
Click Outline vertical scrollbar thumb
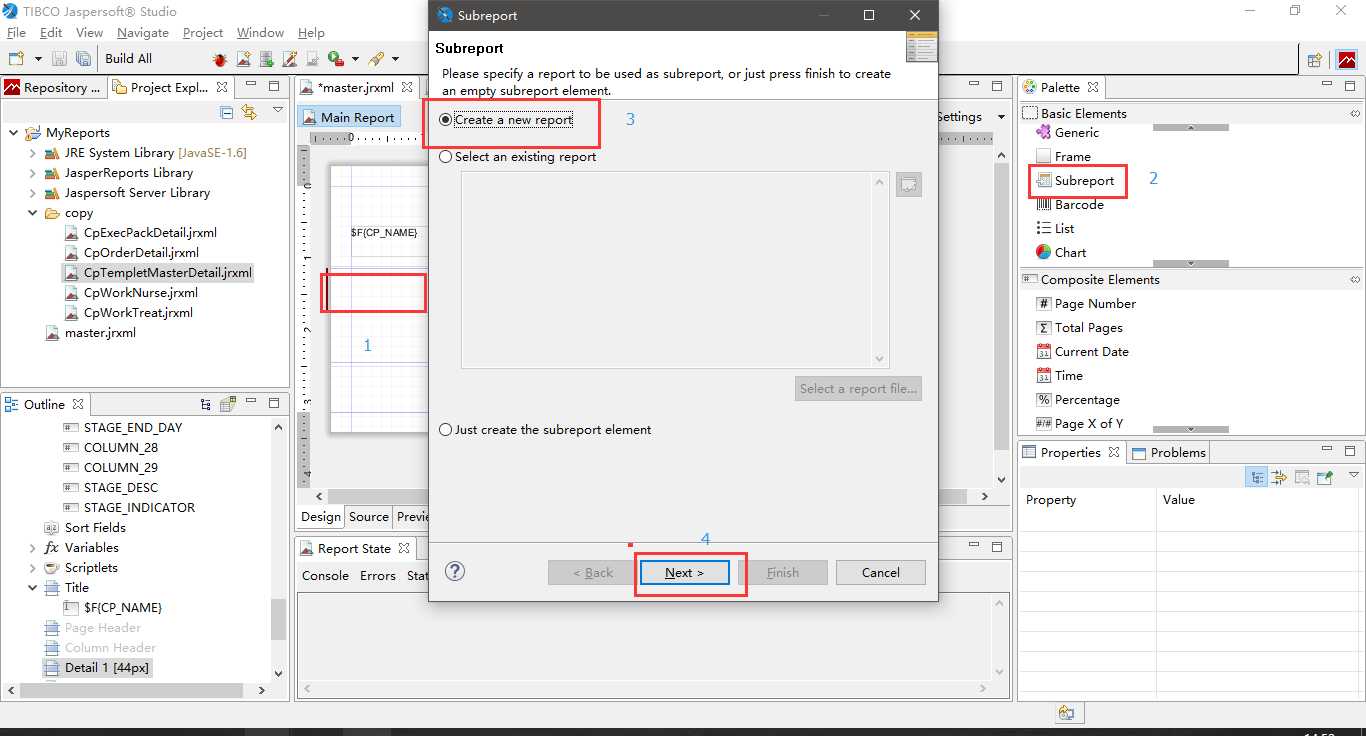pos(278,618)
